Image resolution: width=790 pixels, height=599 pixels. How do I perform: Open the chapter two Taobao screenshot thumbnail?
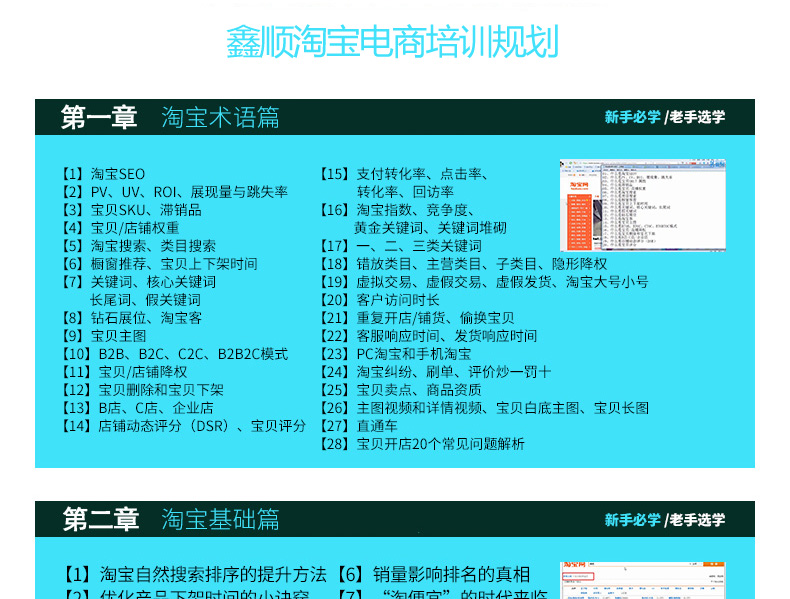[642, 580]
